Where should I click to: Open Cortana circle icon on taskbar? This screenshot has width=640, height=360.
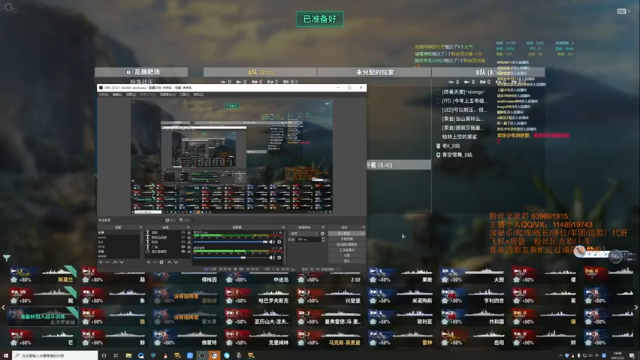click(x=104, y=356)
